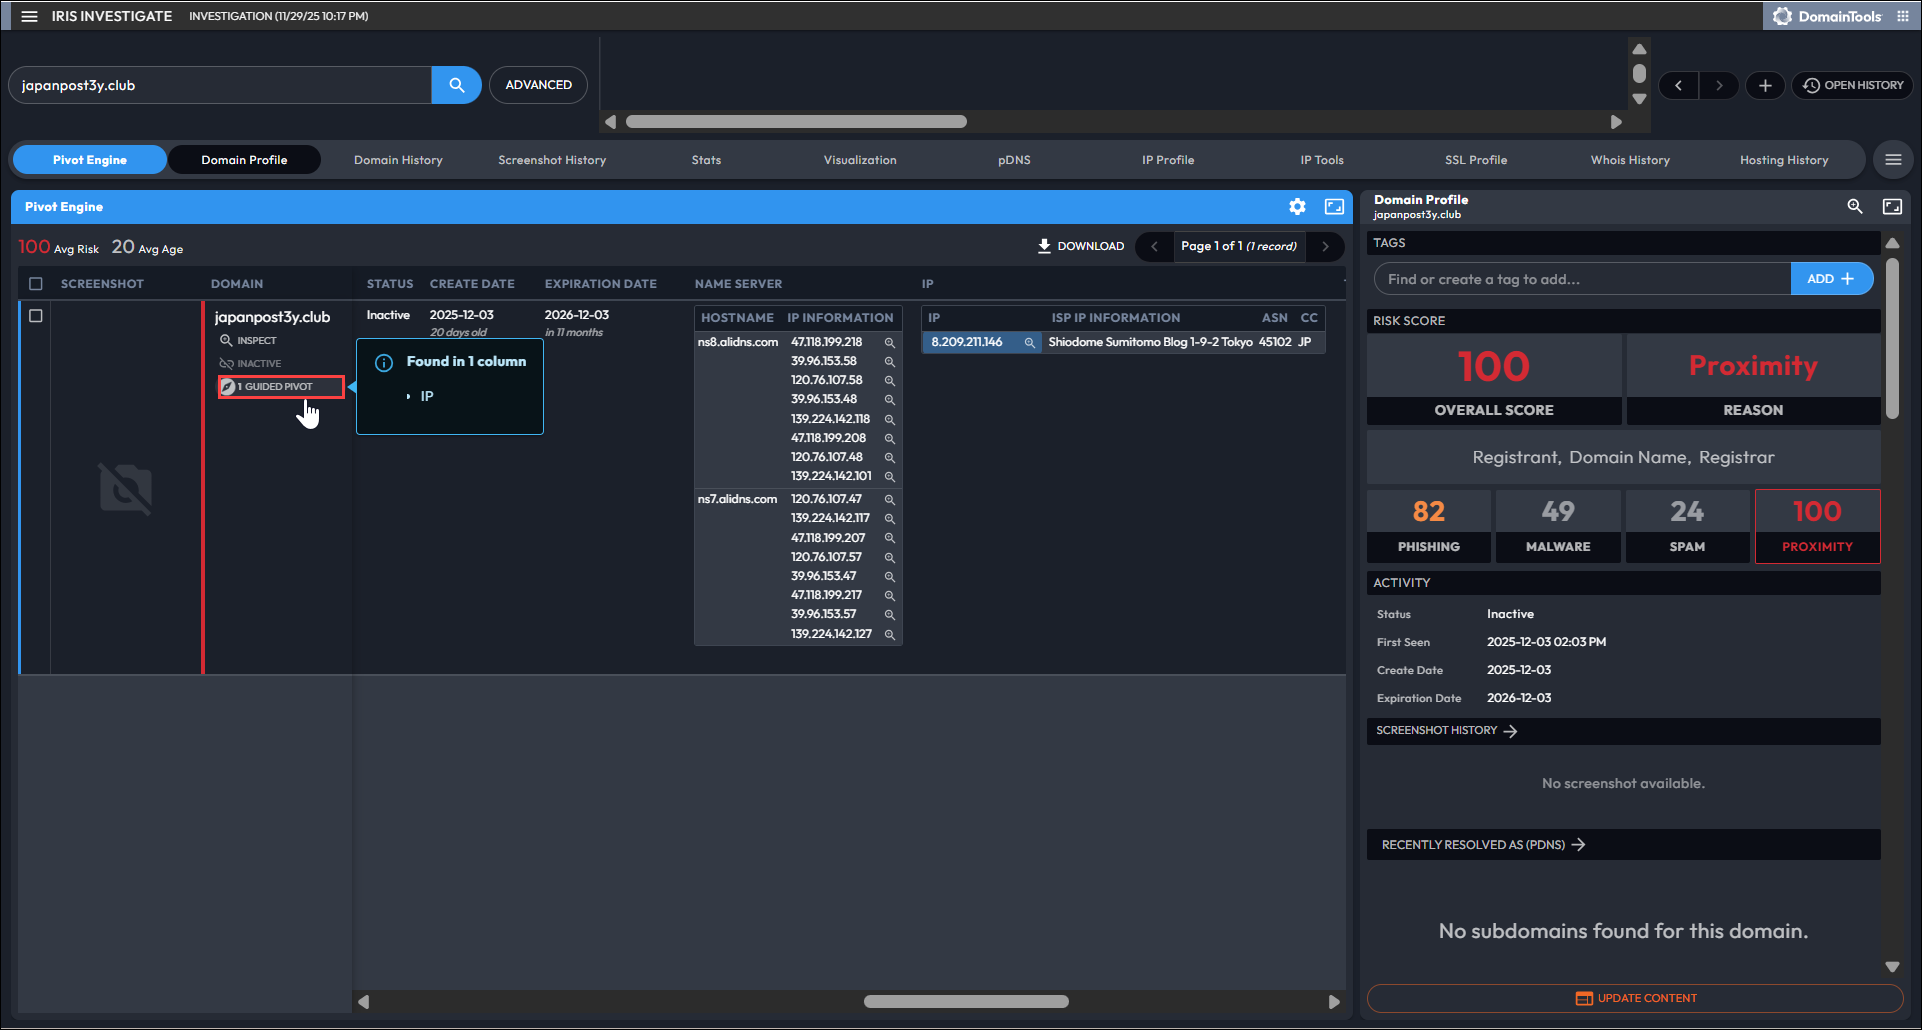
Task: Go to the next results page arrow
Action: 1326,246
